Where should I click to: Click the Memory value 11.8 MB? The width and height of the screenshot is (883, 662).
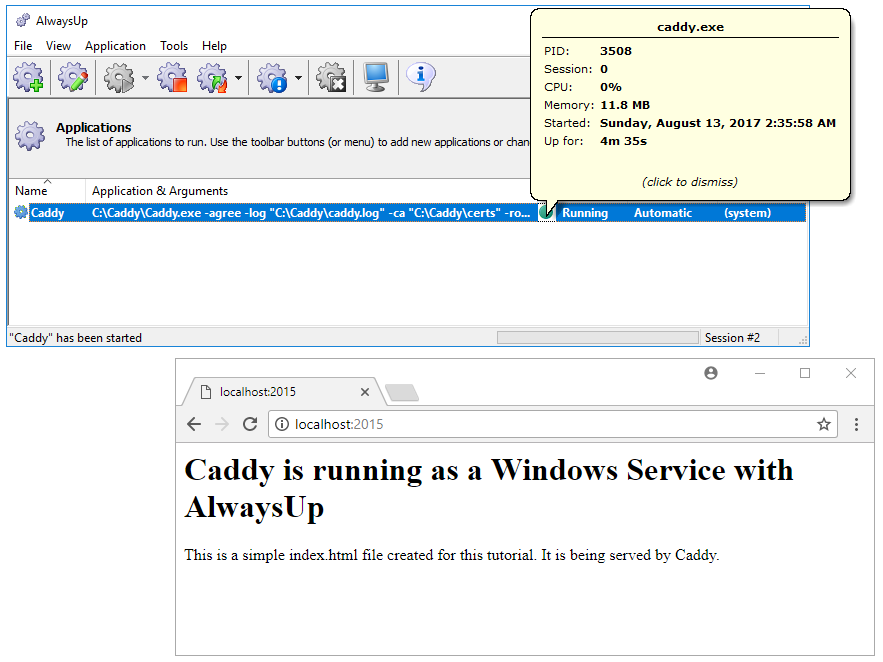[x=625, y=105]
